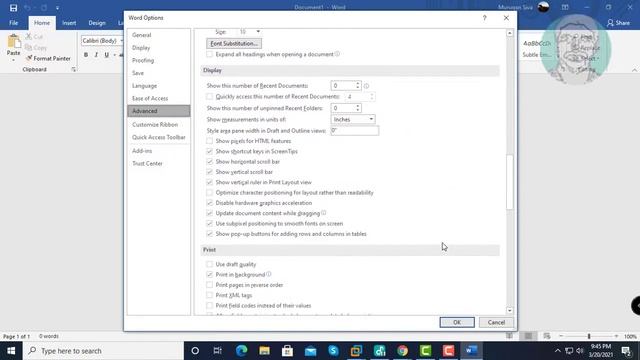Toggle Disable hardware graphics acceleration
This screenshot has width=640, height=360.
pyautogui.click(x=209, y=203)
